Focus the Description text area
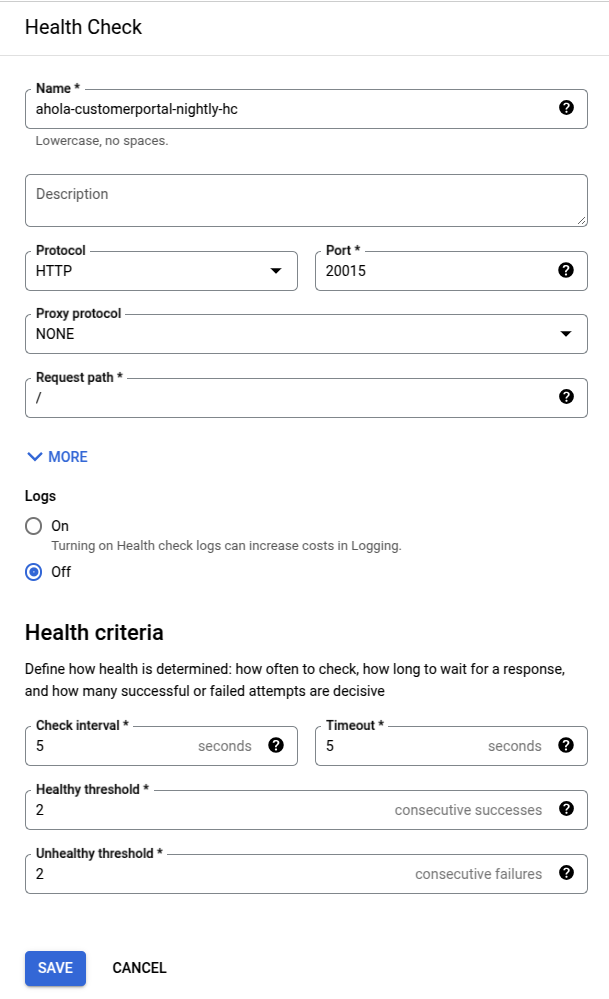 [306, 201]
